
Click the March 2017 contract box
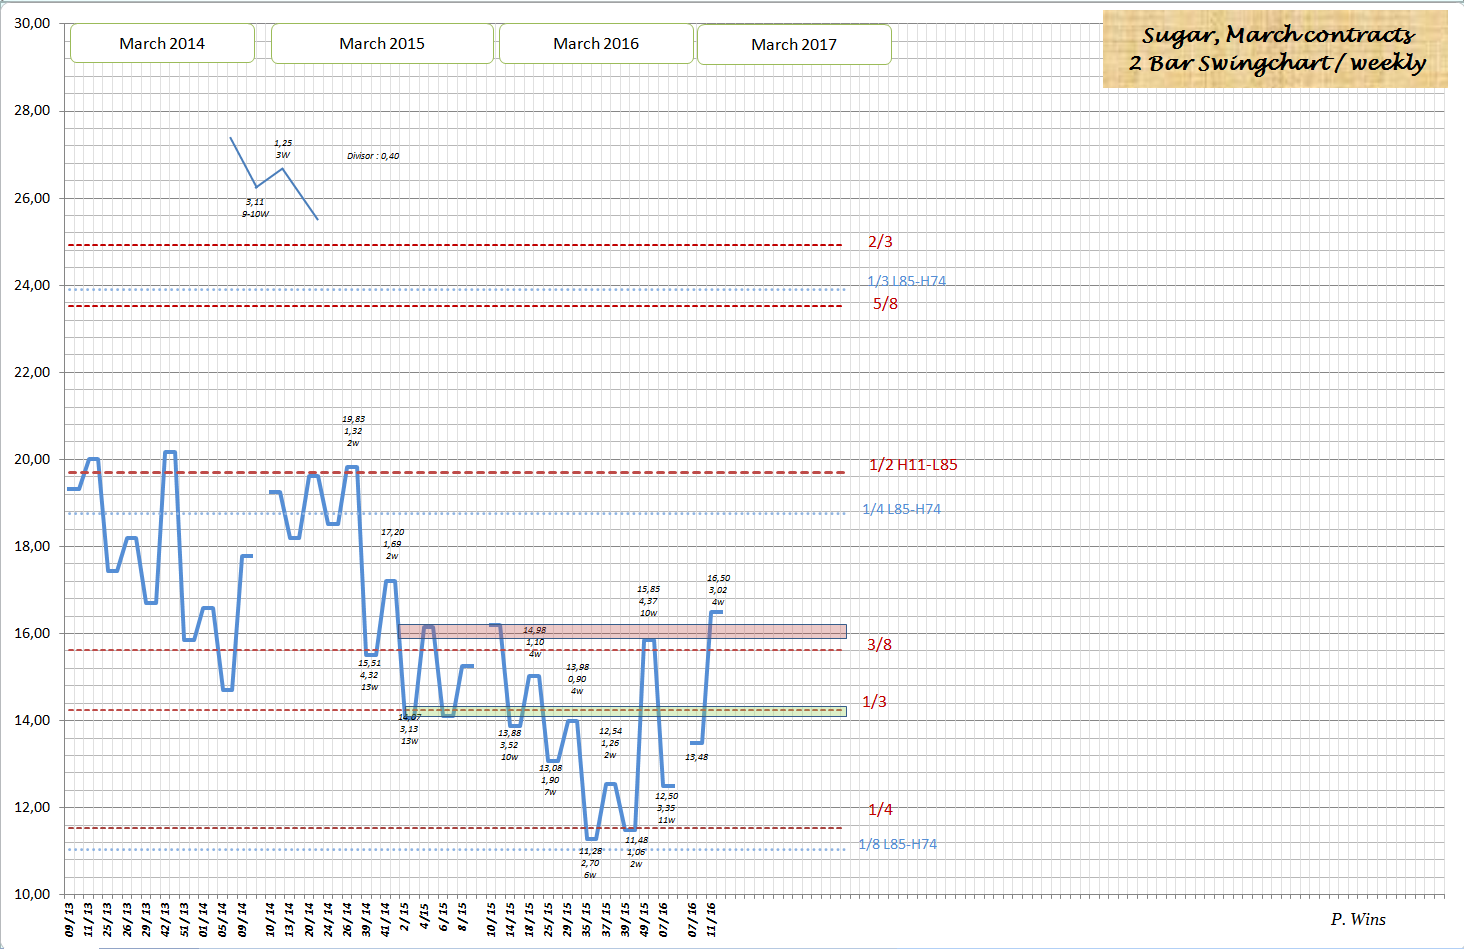[x=794, y=45]
